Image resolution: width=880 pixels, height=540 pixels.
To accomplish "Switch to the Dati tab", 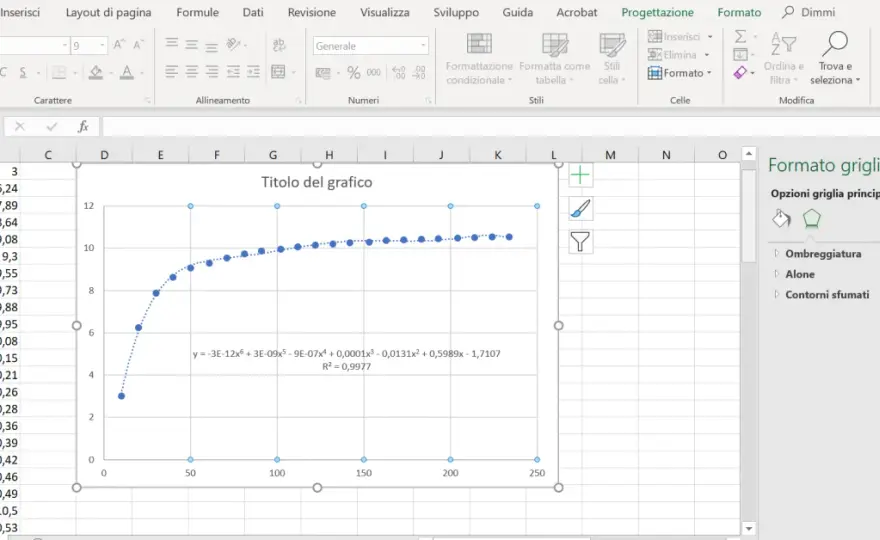I will [253, 12].
